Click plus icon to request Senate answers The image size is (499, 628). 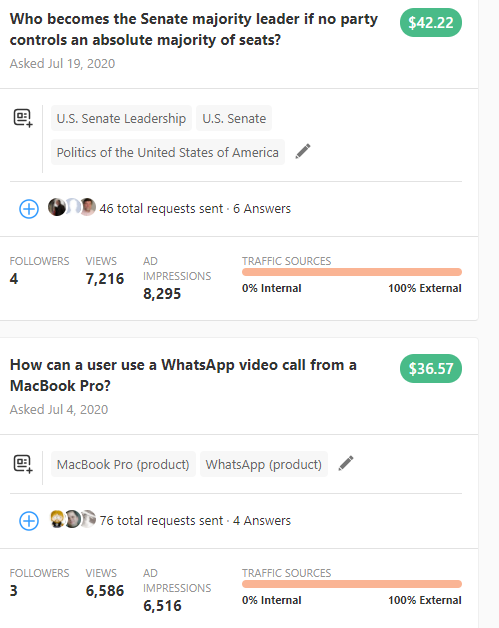(29, 209)
